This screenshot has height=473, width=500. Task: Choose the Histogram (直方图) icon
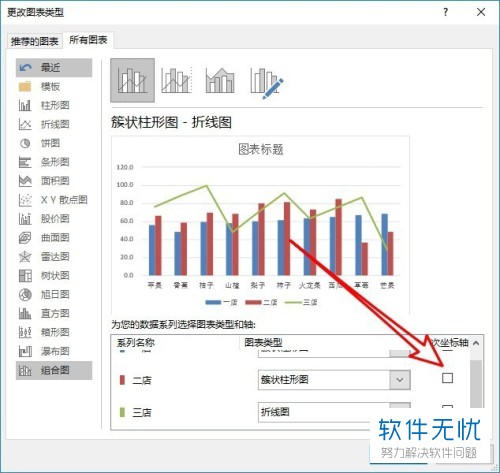(25, 313)
